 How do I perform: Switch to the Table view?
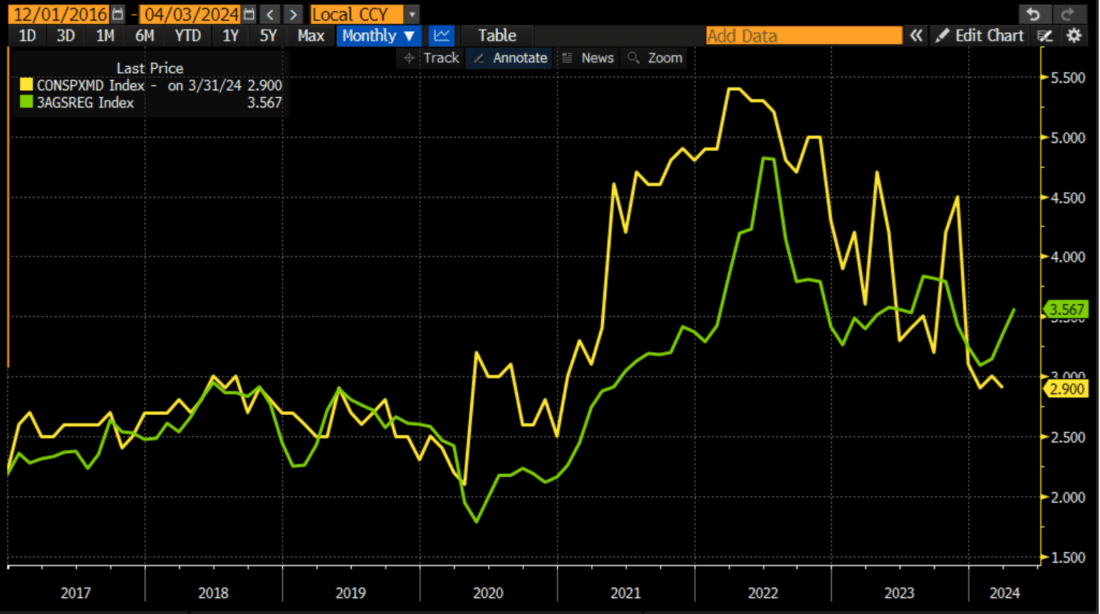click(496, 35)
